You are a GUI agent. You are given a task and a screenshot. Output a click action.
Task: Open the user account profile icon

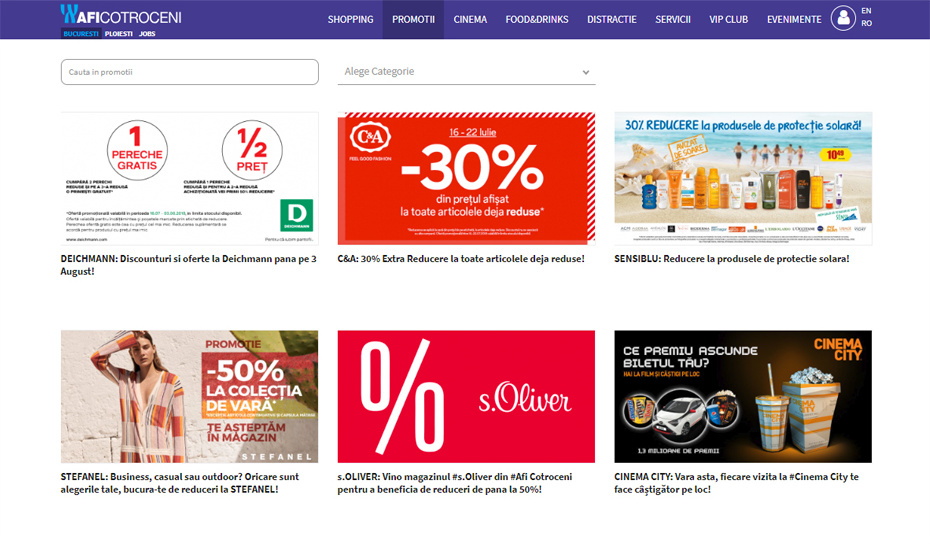click(x=843, y=19)
